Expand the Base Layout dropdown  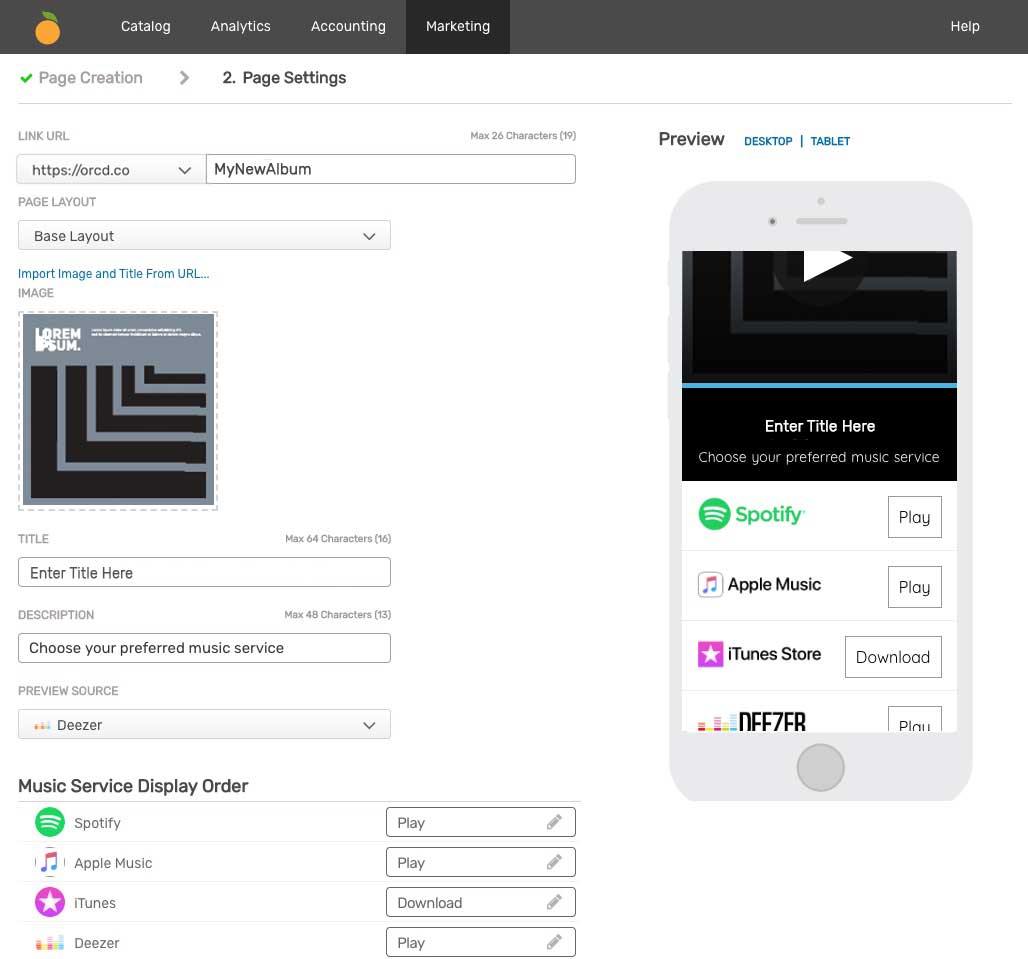pyautogui.click(x=204, y=235)
